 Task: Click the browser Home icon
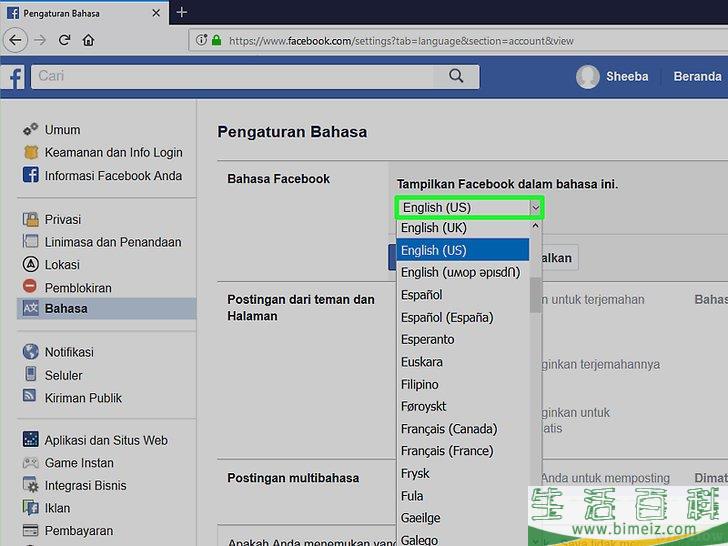[88, 40]
